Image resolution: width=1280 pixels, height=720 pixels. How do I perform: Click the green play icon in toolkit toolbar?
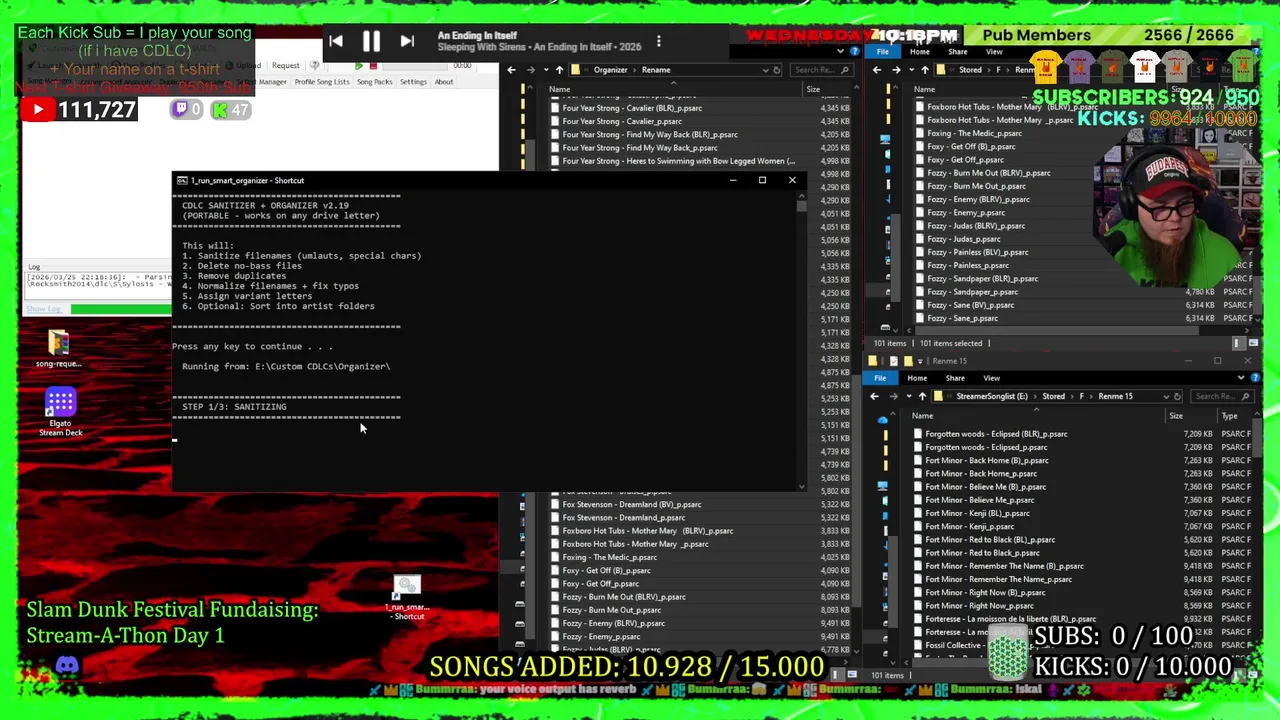[359, 66]
